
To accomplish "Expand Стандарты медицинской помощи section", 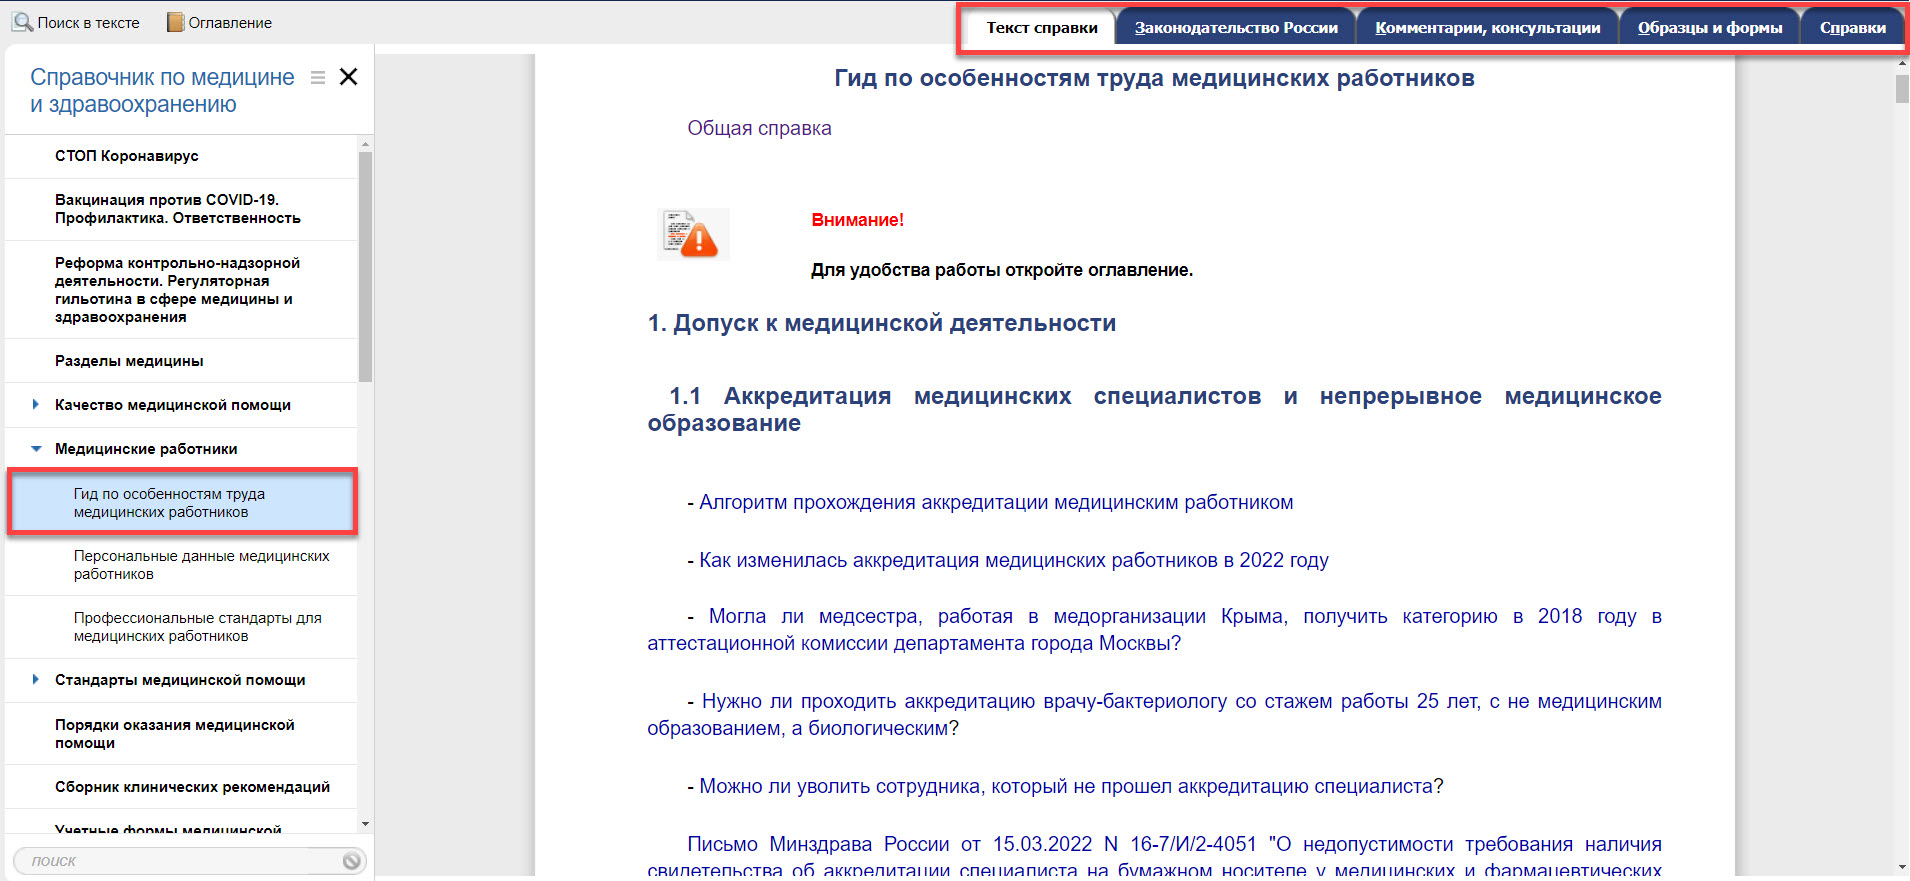I will (35, 680).
